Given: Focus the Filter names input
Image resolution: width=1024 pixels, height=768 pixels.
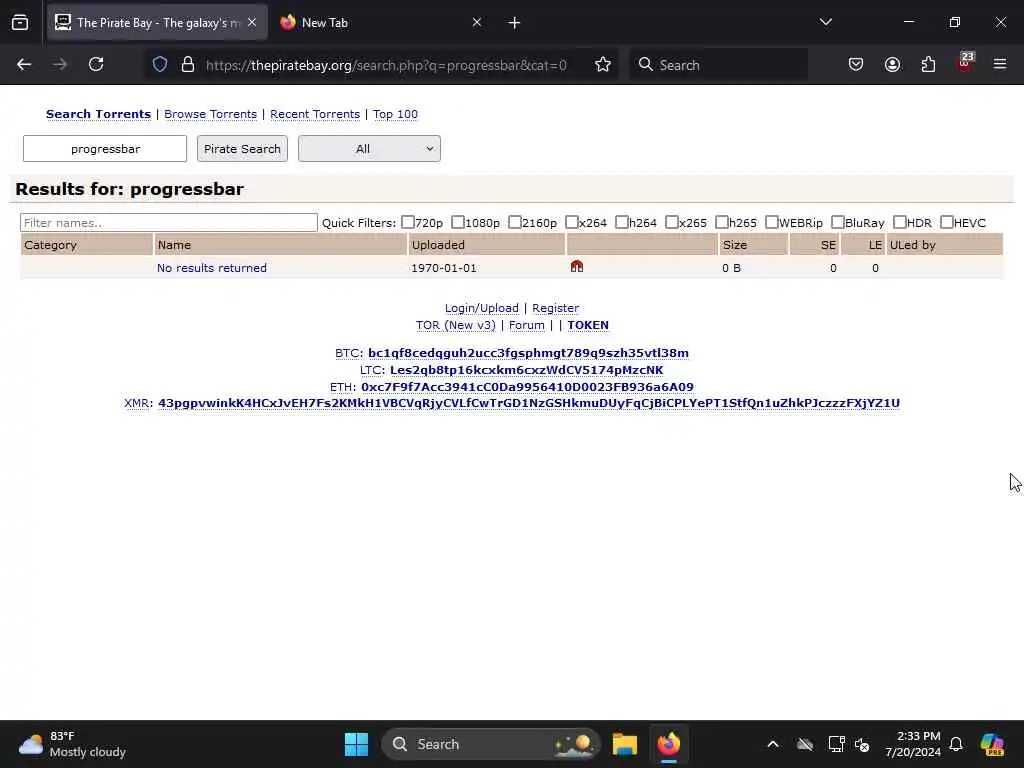Looking at the screenshot, I should click(168, 223).
